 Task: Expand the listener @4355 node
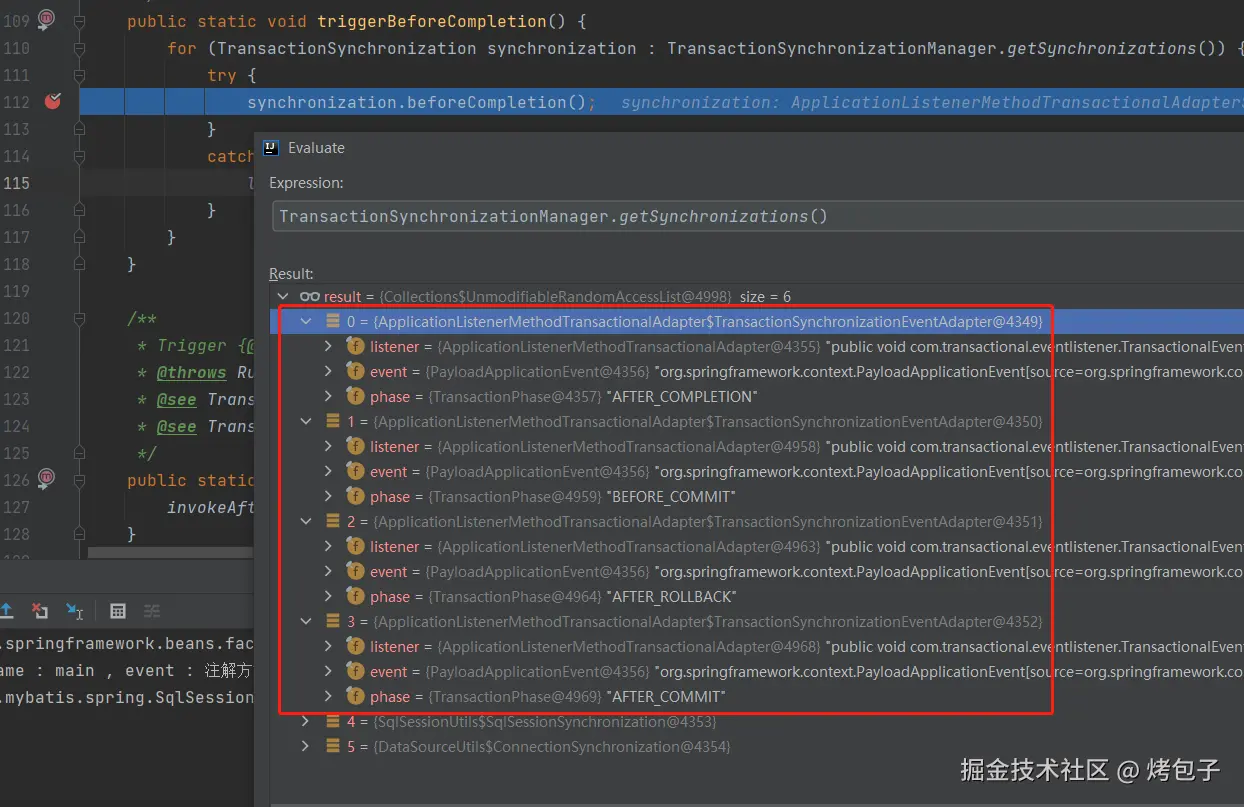(329, 346)
